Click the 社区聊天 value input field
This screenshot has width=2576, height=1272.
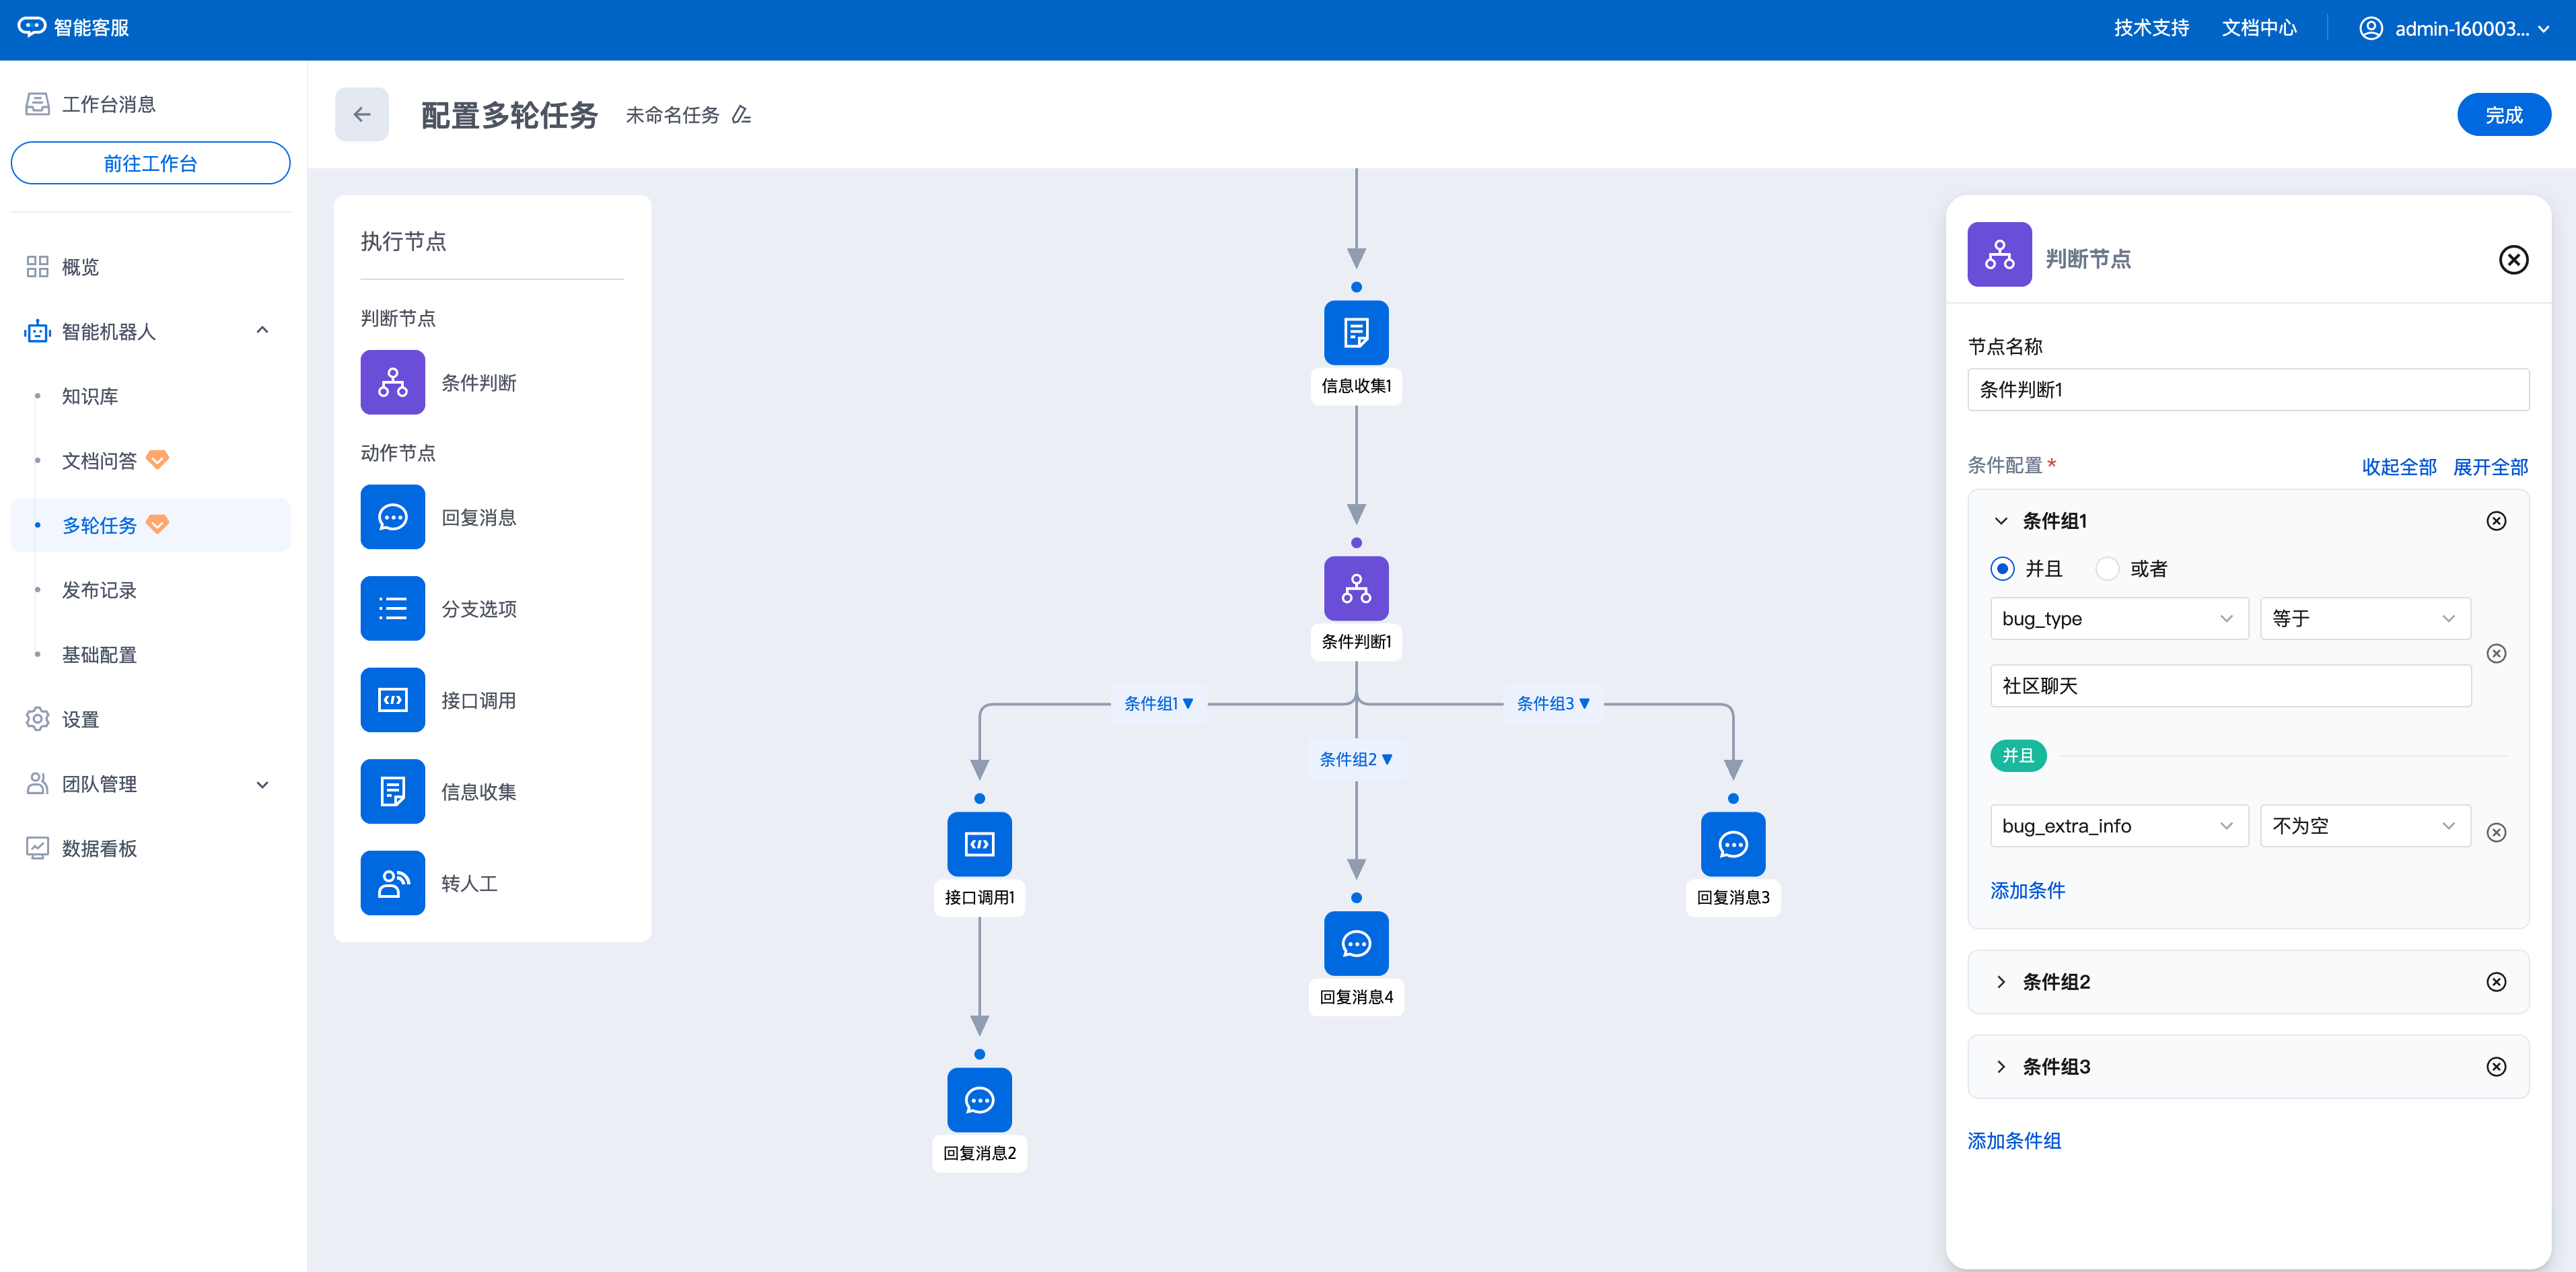[2230, 686]
